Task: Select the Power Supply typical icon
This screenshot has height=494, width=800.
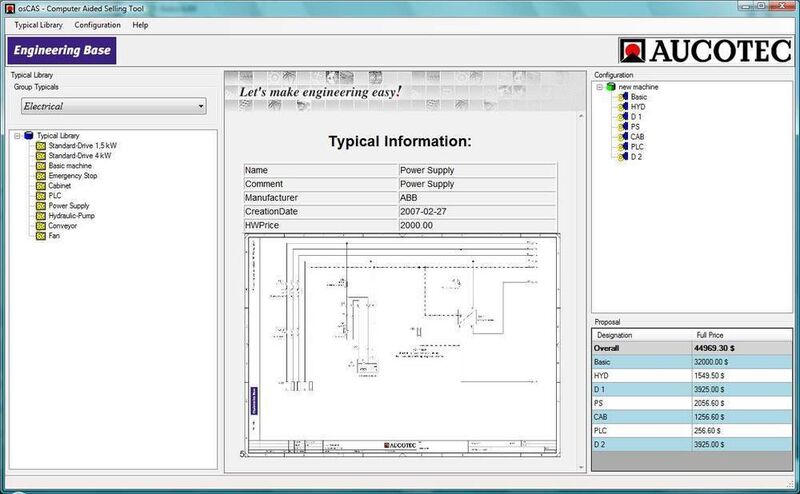Action: coord(41,206)
